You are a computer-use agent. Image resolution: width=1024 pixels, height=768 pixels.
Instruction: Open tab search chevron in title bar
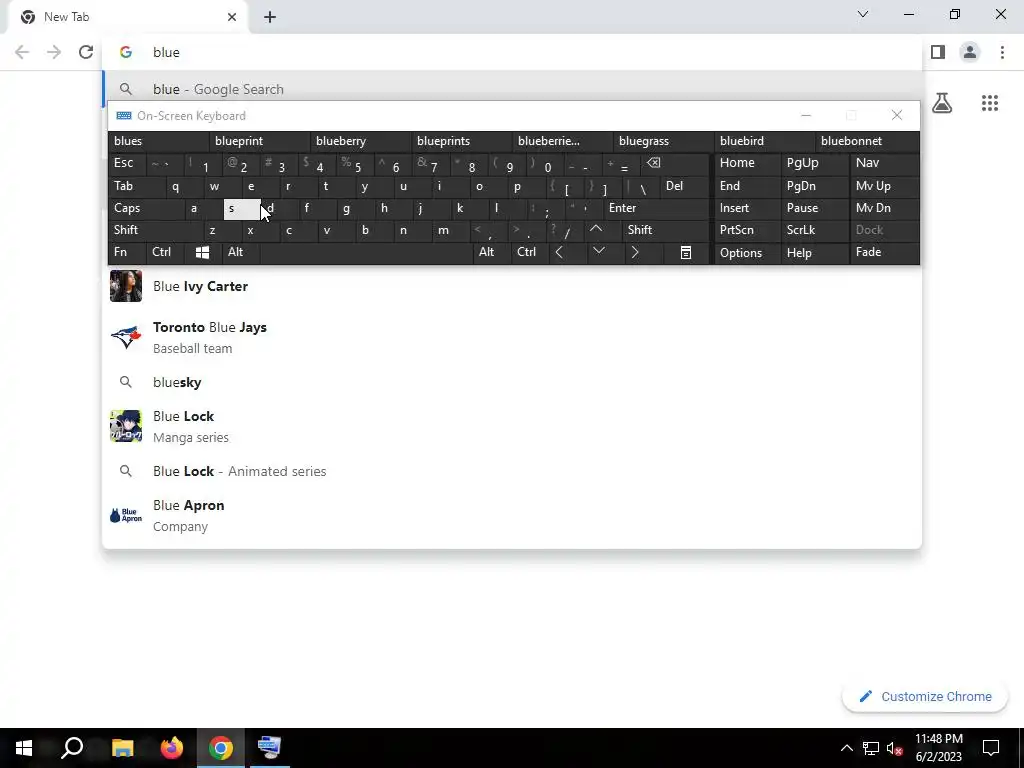[863, 14]
